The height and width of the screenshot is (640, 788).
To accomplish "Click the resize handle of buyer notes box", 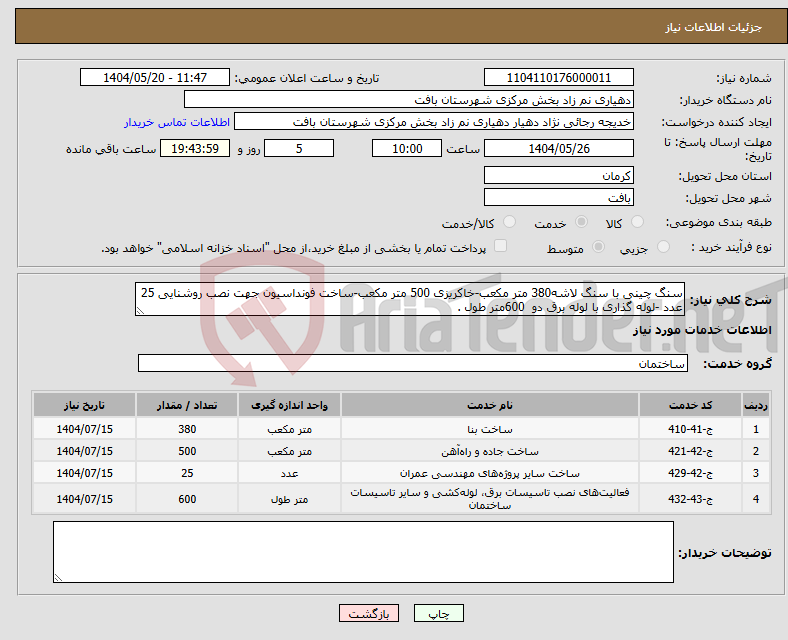I will pyautogui.click(x=58, y=578).
